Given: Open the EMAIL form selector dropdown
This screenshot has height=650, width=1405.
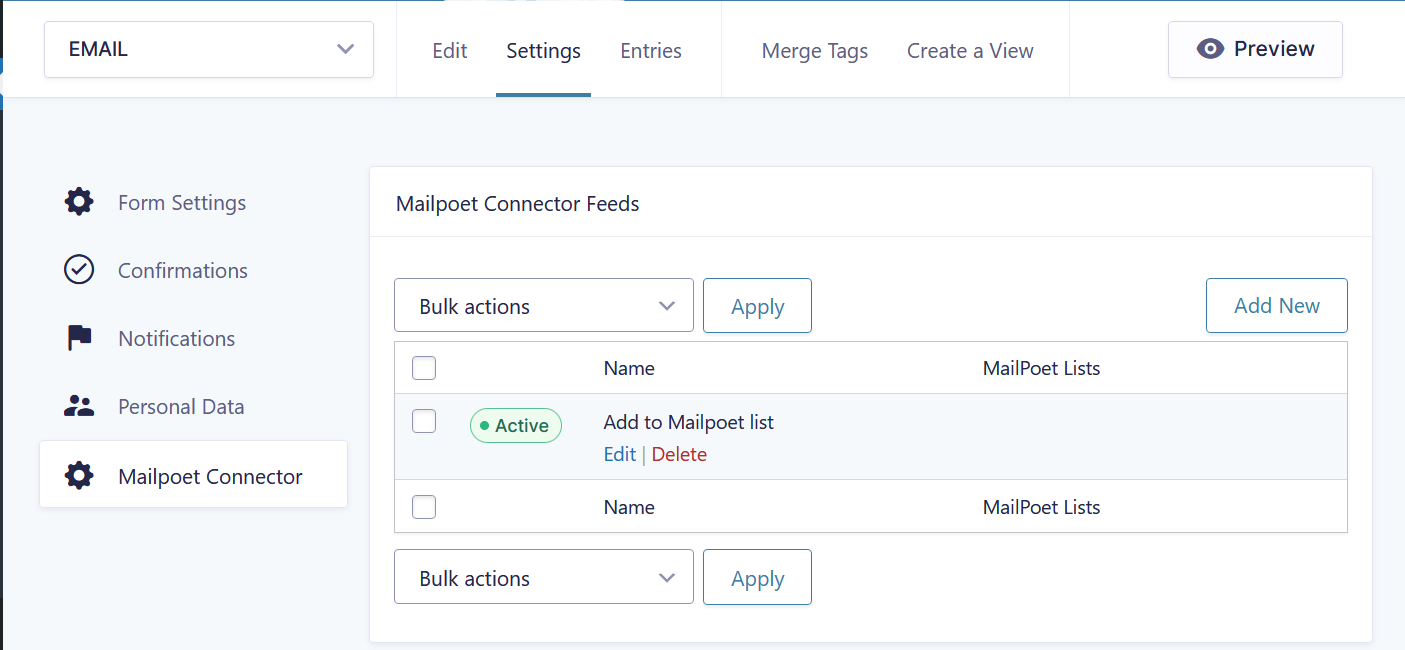Looking at the screenshot, I should [208, 49].
